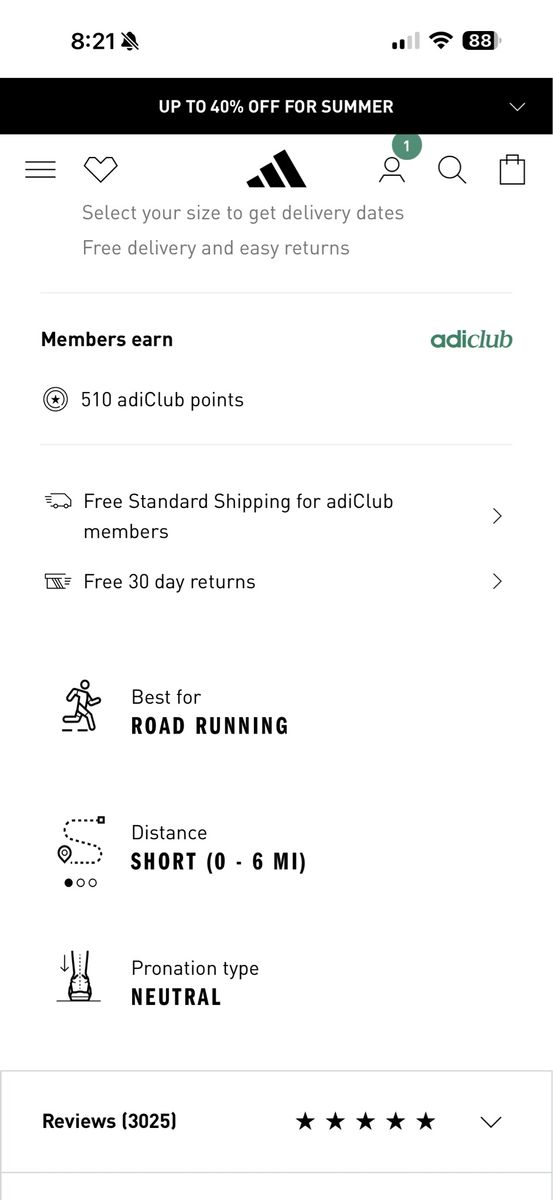Image resolution: width=553 pixels, height=1200 pixels.
Task: Tap the Free 30 day returns text
Action: point(169,582)
